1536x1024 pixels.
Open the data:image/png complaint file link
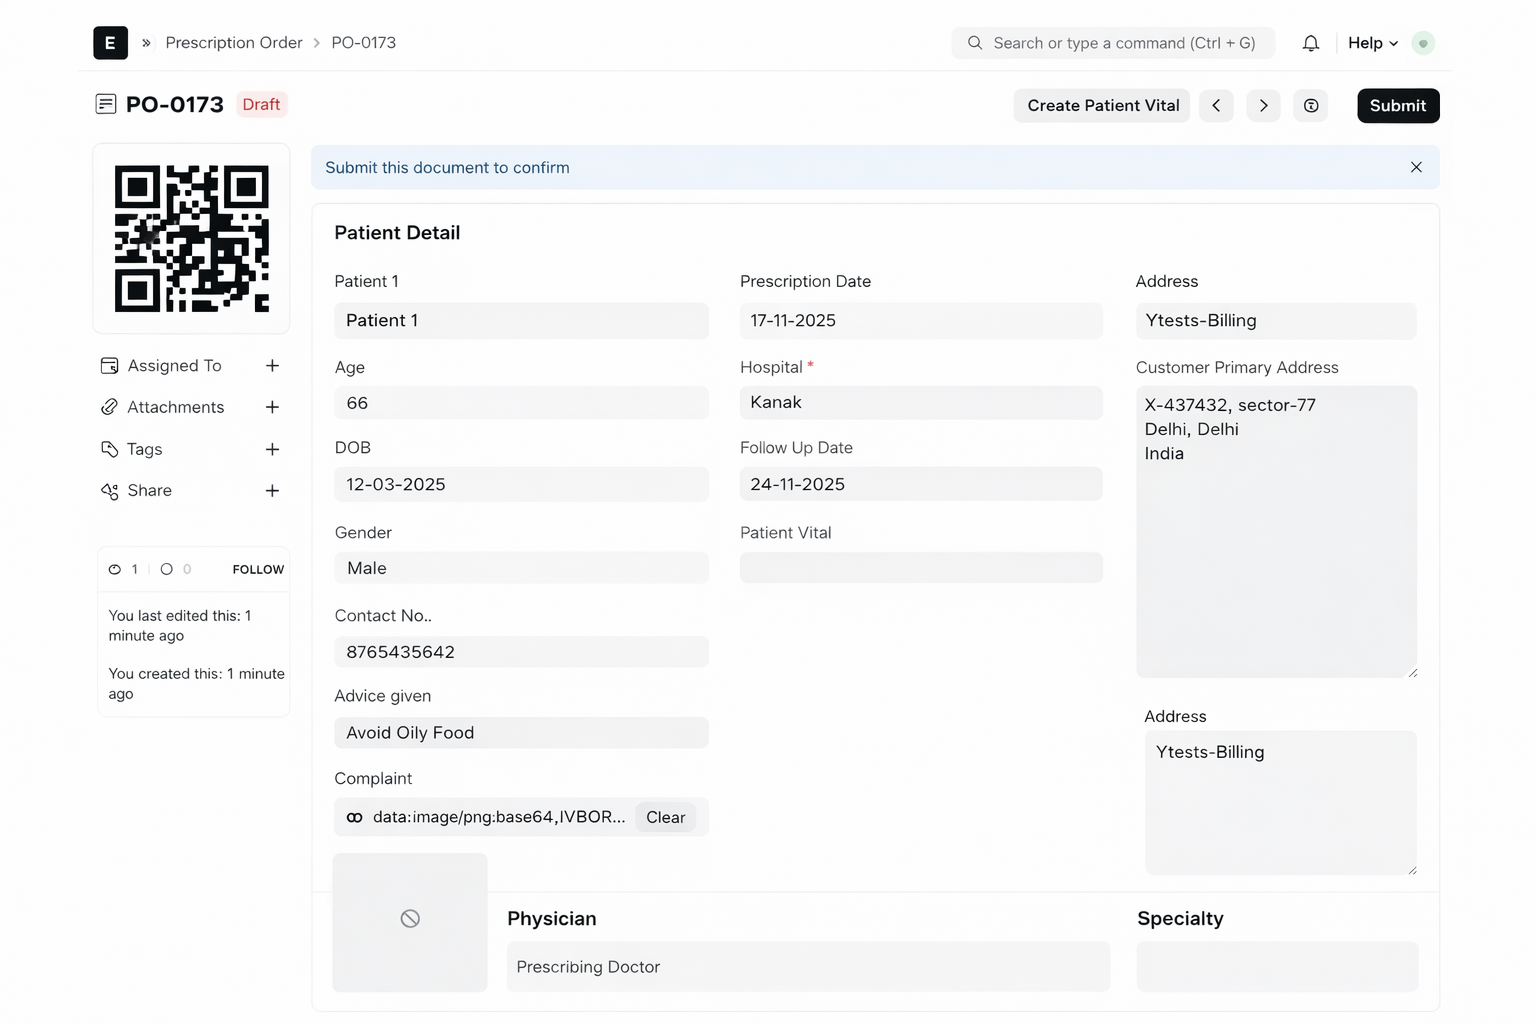[x=499, y=817]
